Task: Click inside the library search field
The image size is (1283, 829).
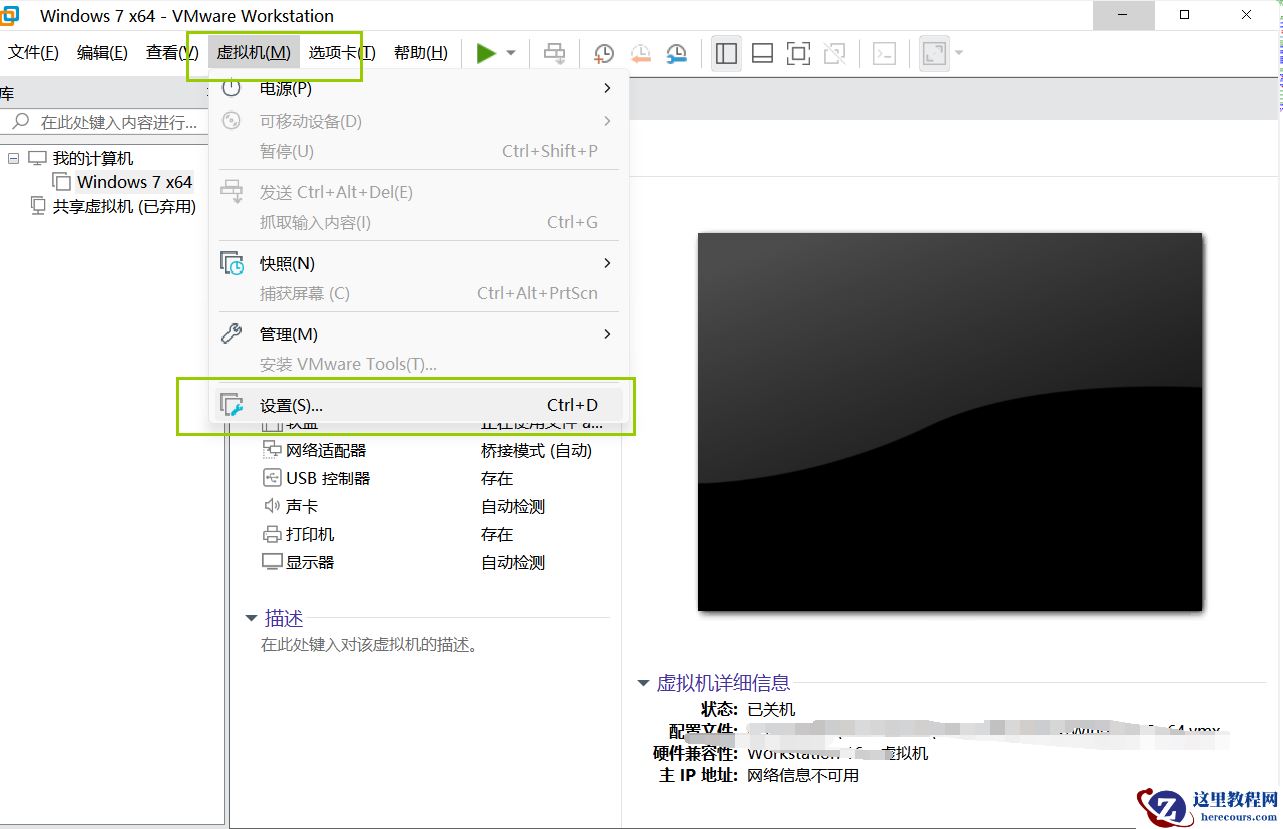Action: tap(110, 121)
